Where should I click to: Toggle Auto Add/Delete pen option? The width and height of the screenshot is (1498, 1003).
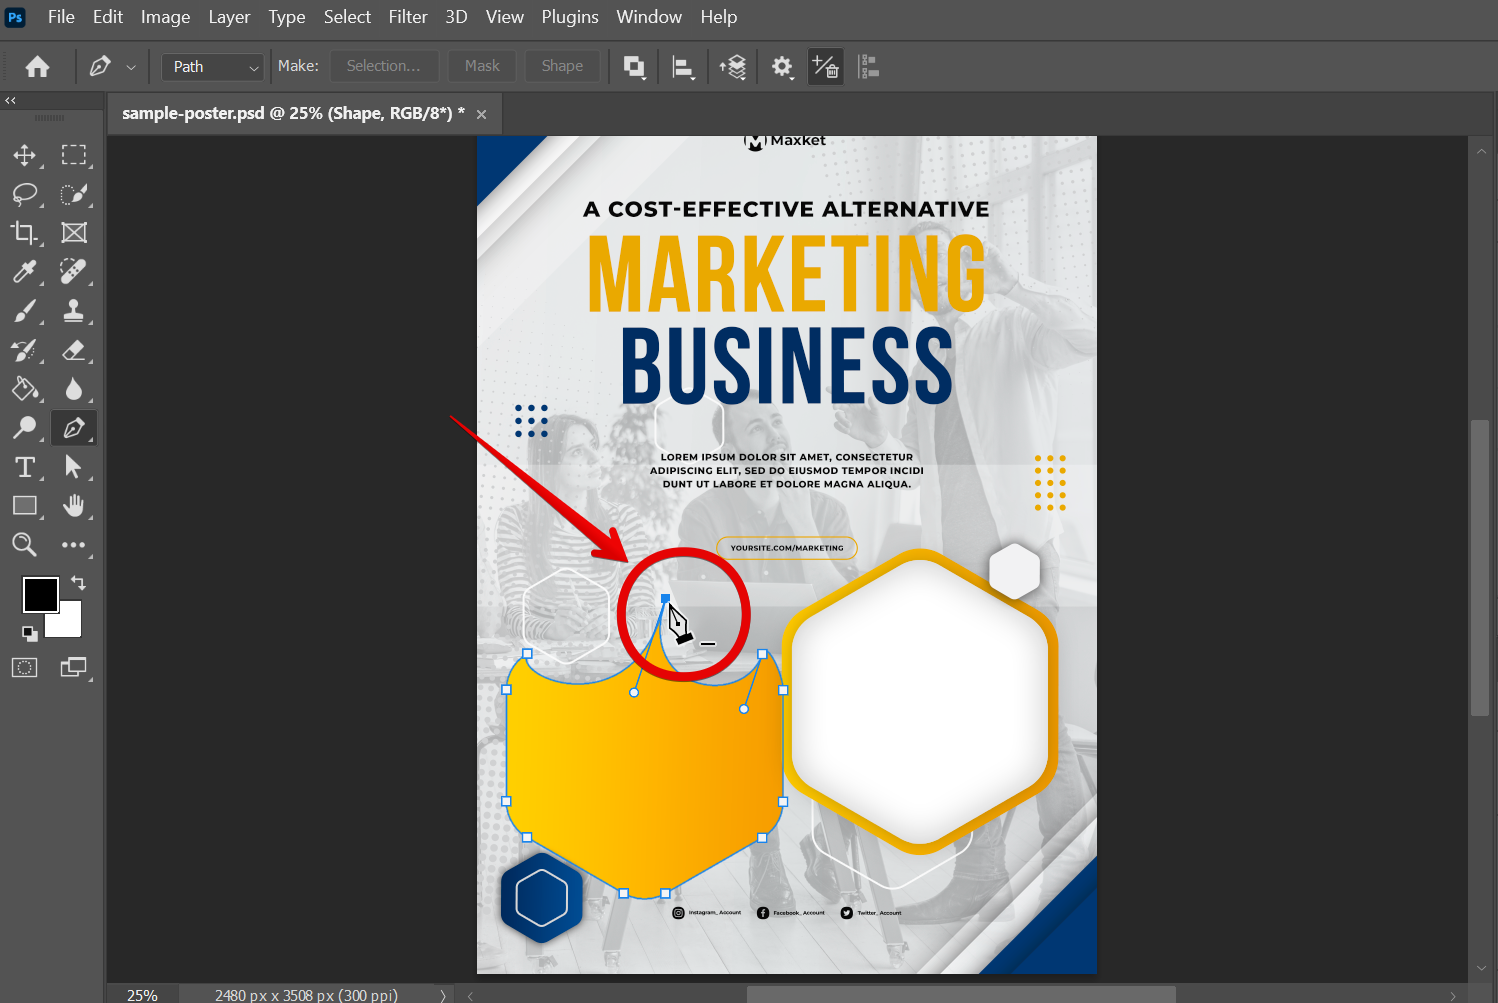(825, 67)
